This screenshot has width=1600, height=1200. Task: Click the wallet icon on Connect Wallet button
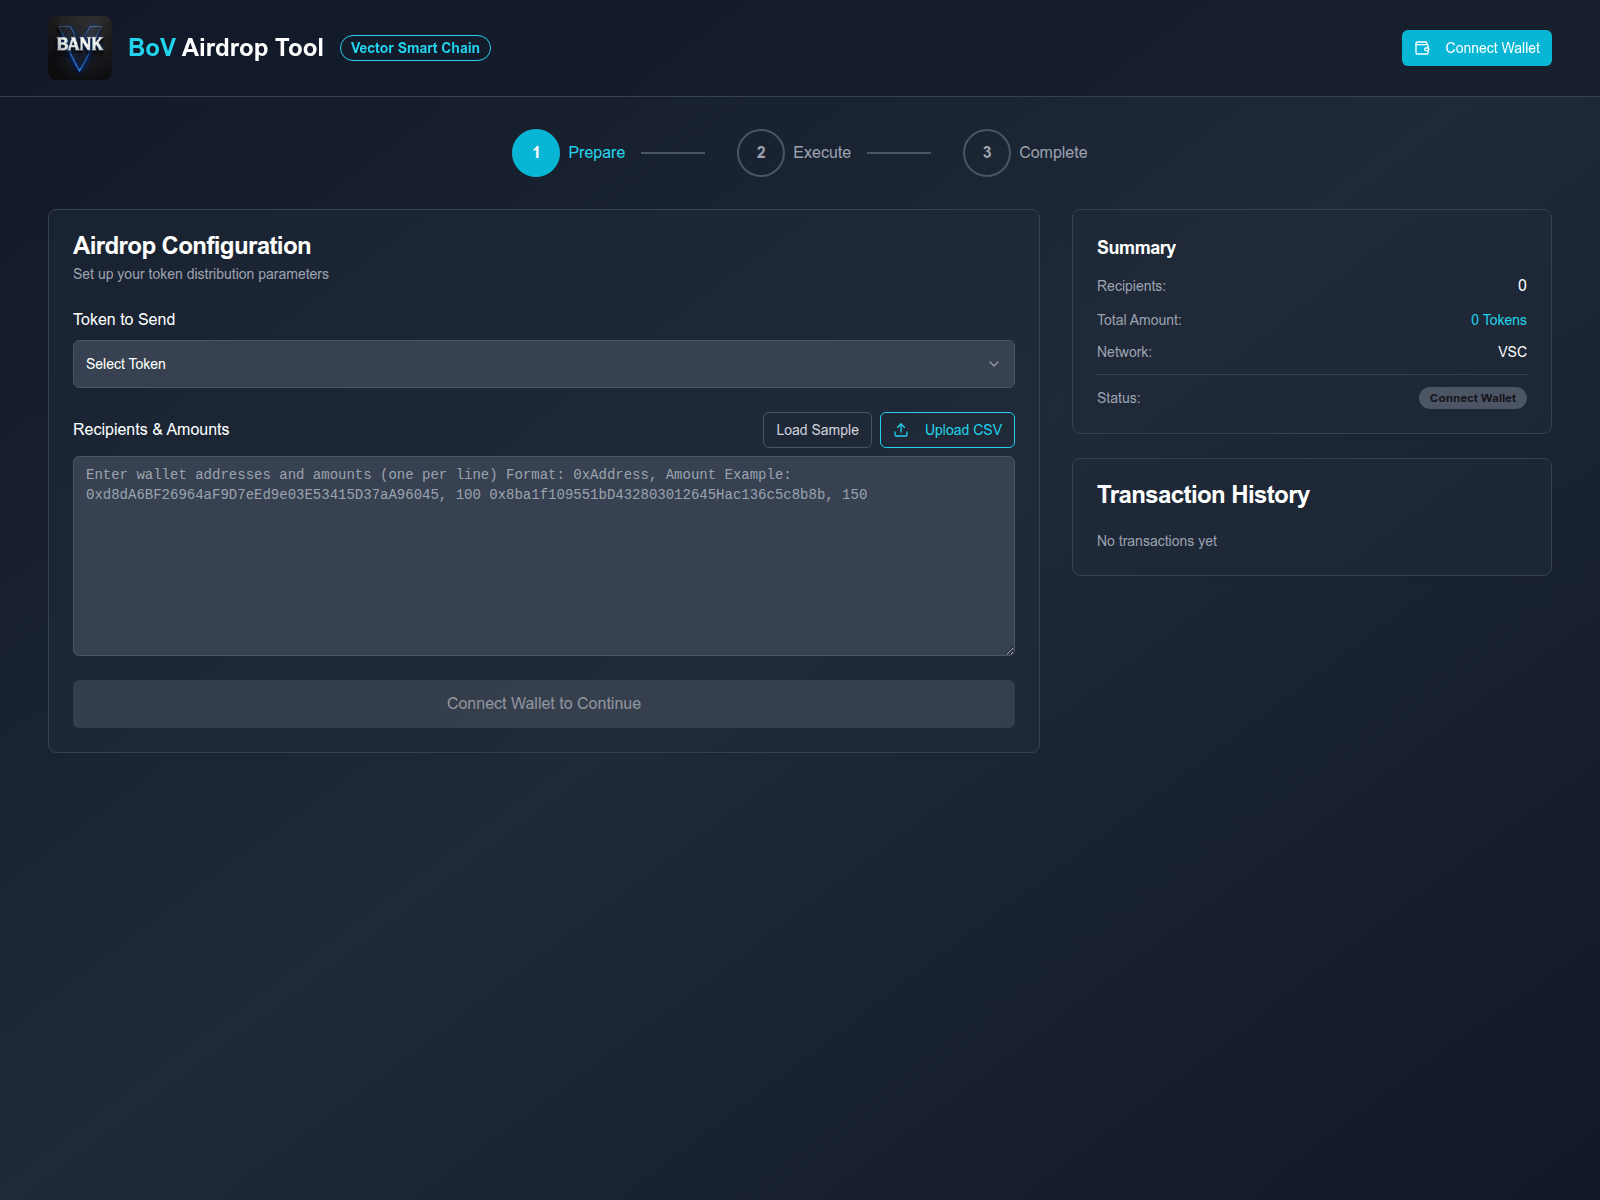[x=1422, y=47]
